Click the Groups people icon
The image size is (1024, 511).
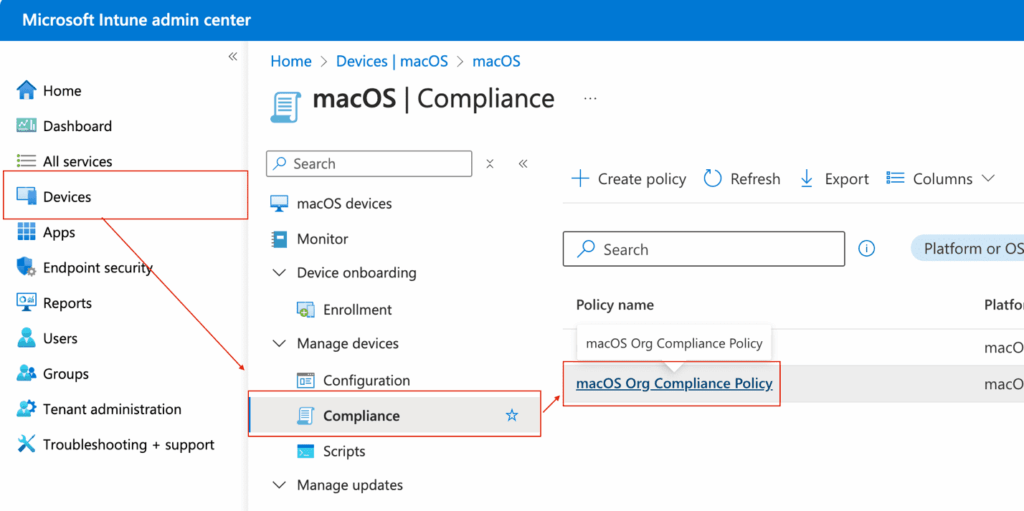coord(26,374)
